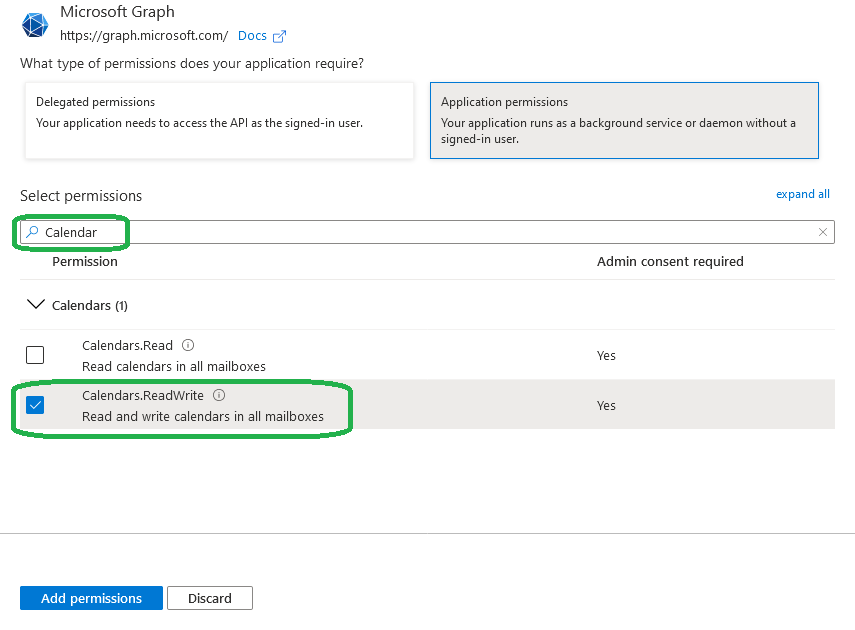
Task: Select the 'Read and write calendars' description row
Action: (203, 416)
